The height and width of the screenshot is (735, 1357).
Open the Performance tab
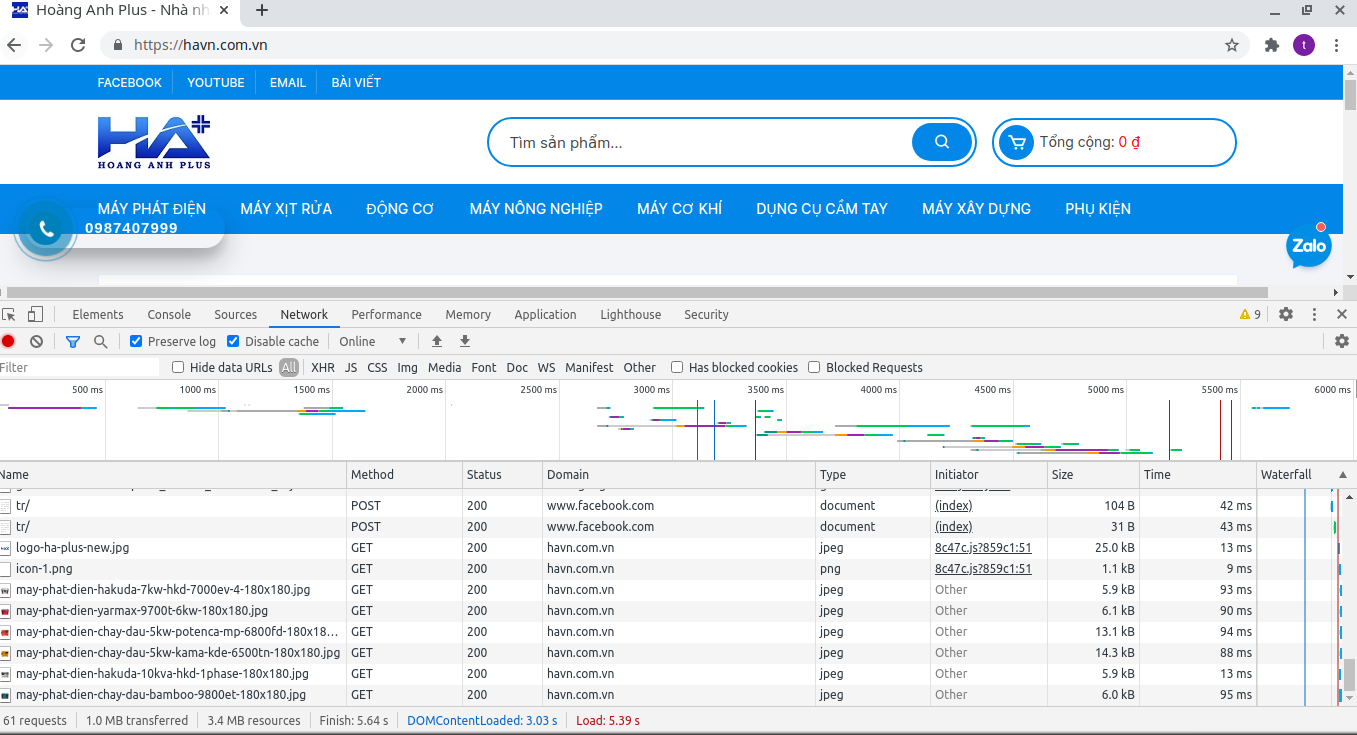(x=386, y=314)
